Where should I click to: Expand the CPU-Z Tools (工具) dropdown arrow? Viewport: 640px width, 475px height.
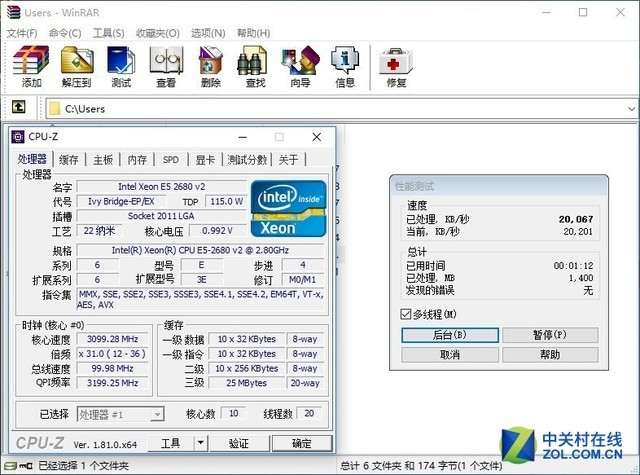[201, 443]
